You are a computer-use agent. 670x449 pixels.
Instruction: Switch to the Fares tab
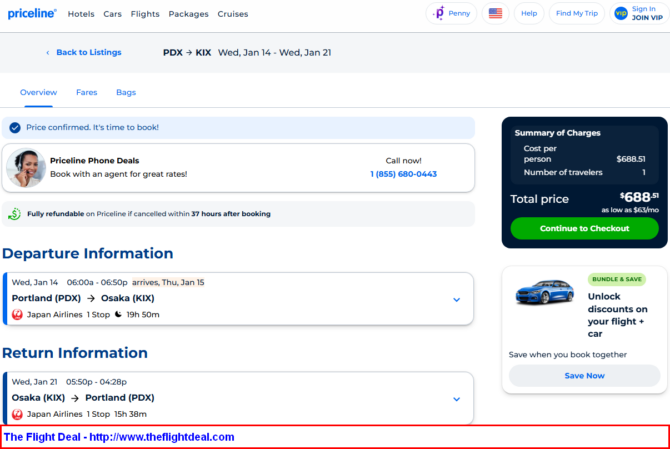[87, 93]
